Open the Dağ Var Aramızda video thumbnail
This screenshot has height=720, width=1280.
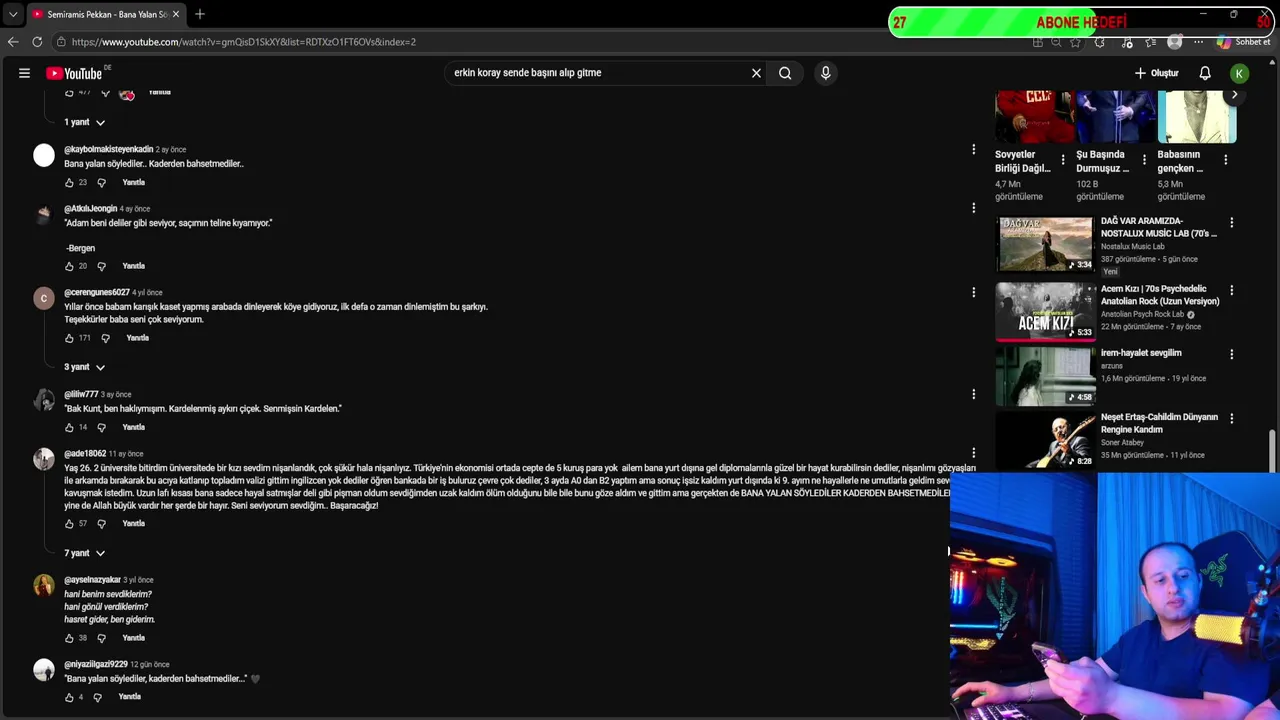(1045, 244)
